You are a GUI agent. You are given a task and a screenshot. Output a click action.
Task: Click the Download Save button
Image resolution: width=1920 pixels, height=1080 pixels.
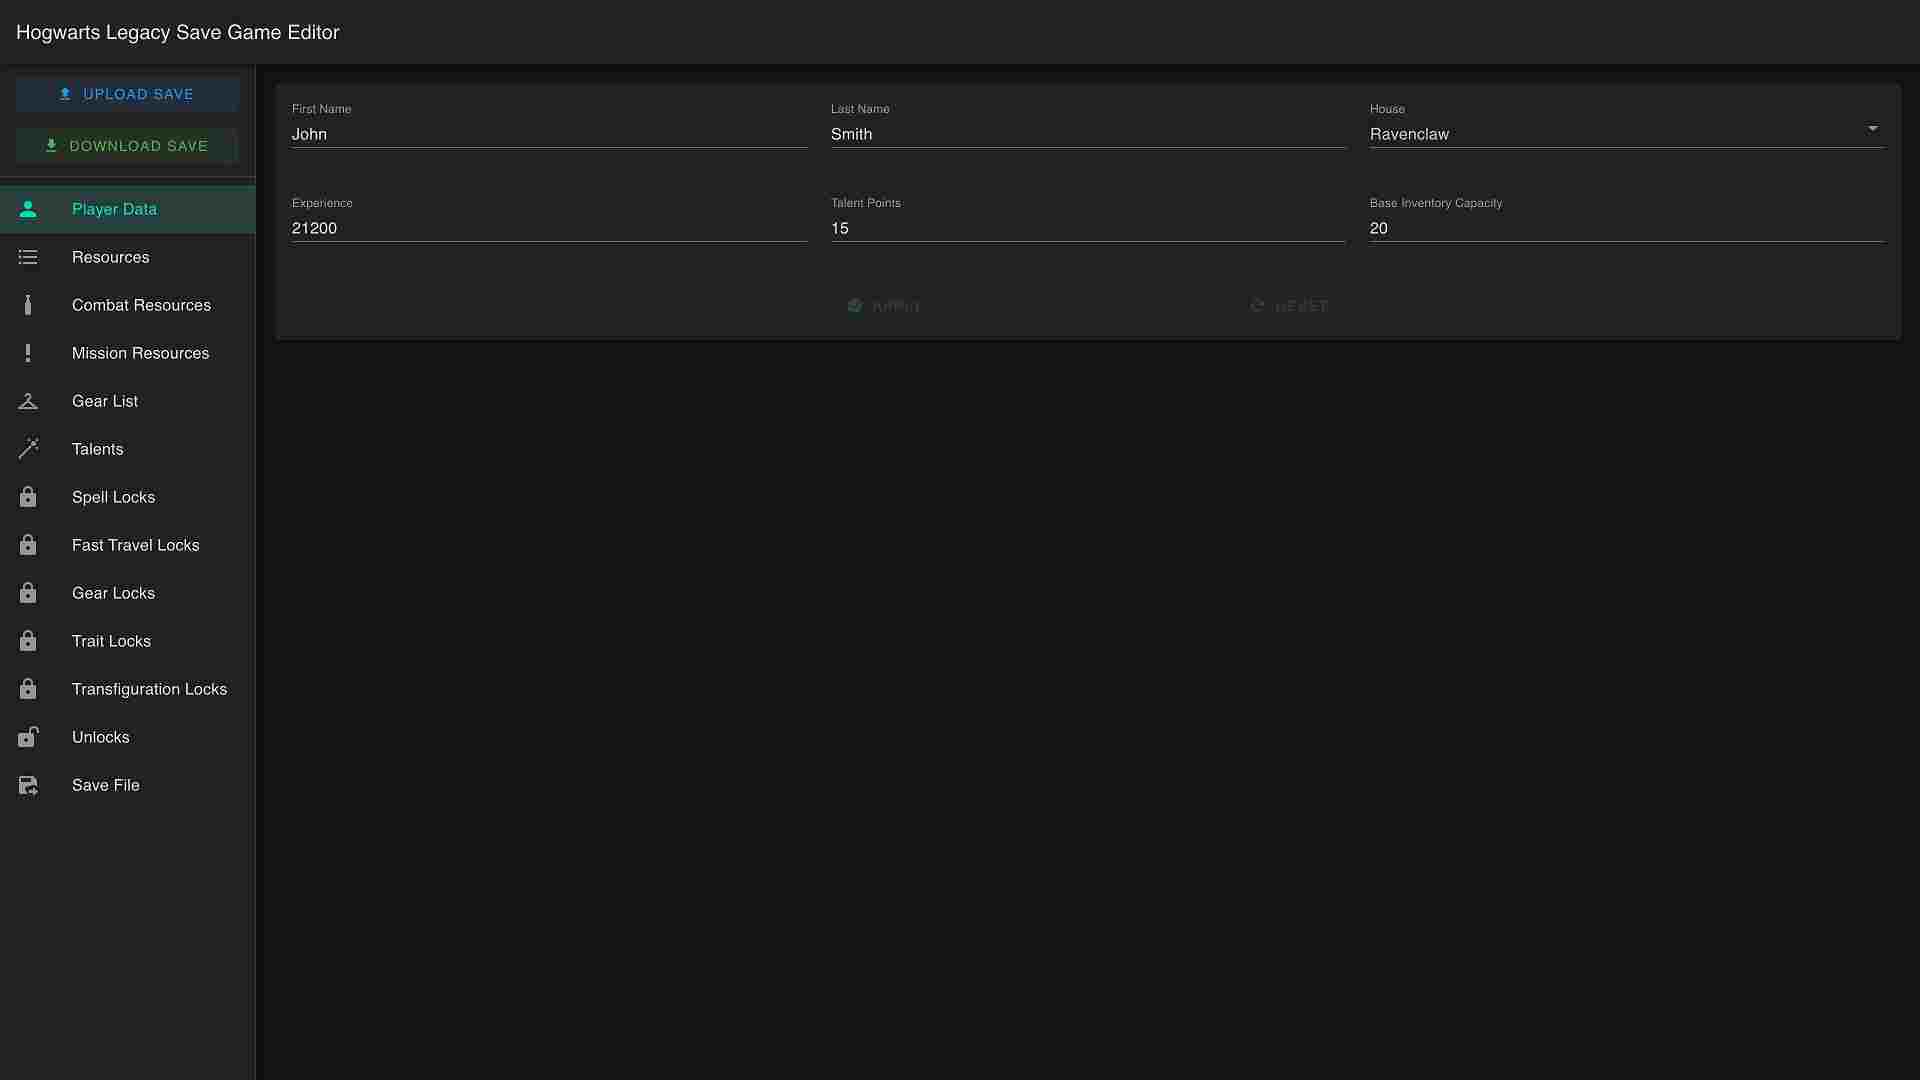coord(127,146)
